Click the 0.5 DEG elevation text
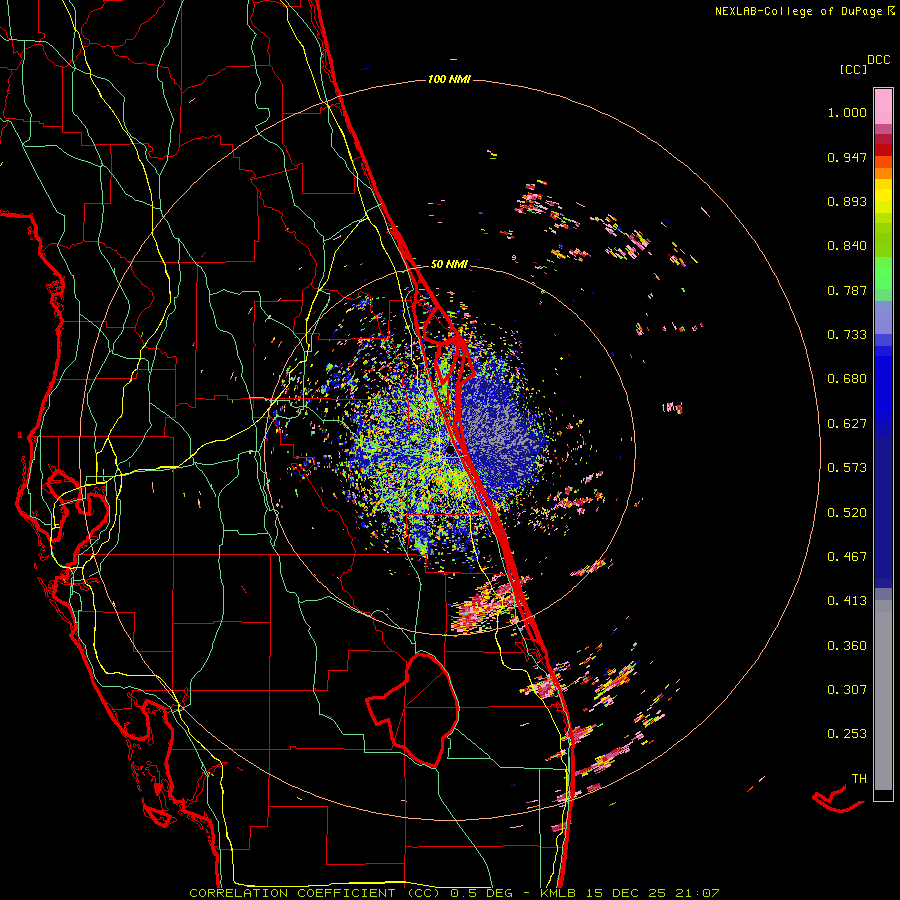 482,893
